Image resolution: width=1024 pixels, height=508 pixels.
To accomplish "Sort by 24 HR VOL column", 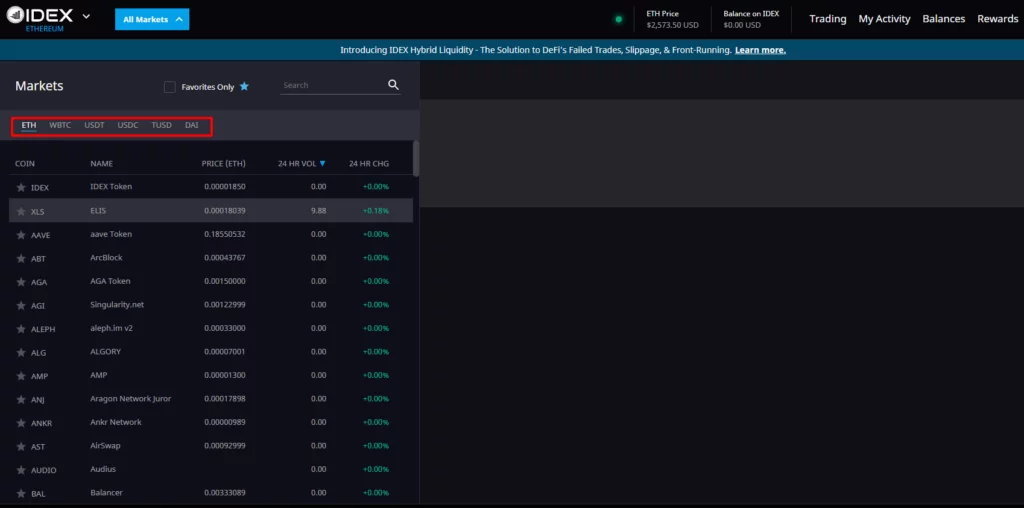I will click(x=301, y=163).
